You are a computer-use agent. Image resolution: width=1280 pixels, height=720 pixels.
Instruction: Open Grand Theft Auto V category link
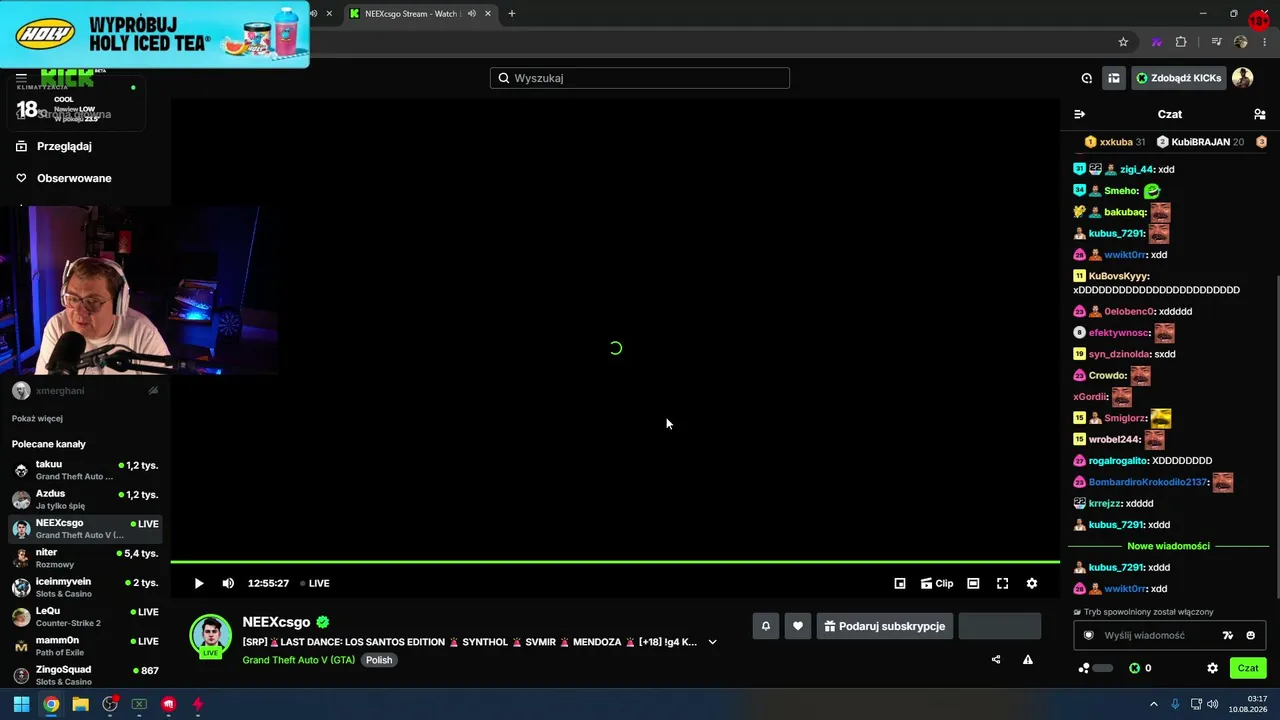[298, 660]
